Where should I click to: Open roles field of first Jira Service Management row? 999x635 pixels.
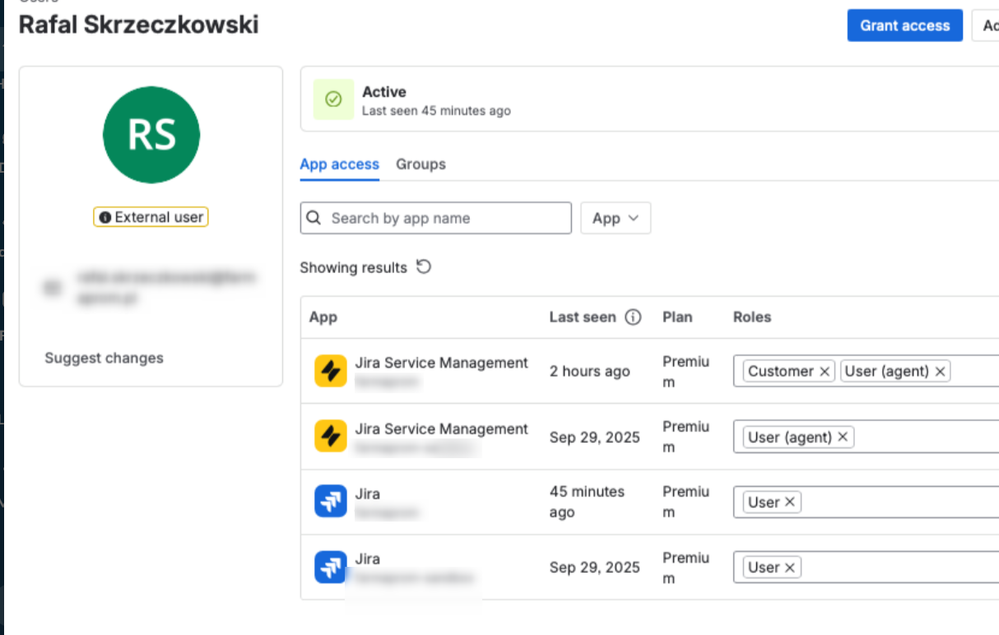pos(866,371)
